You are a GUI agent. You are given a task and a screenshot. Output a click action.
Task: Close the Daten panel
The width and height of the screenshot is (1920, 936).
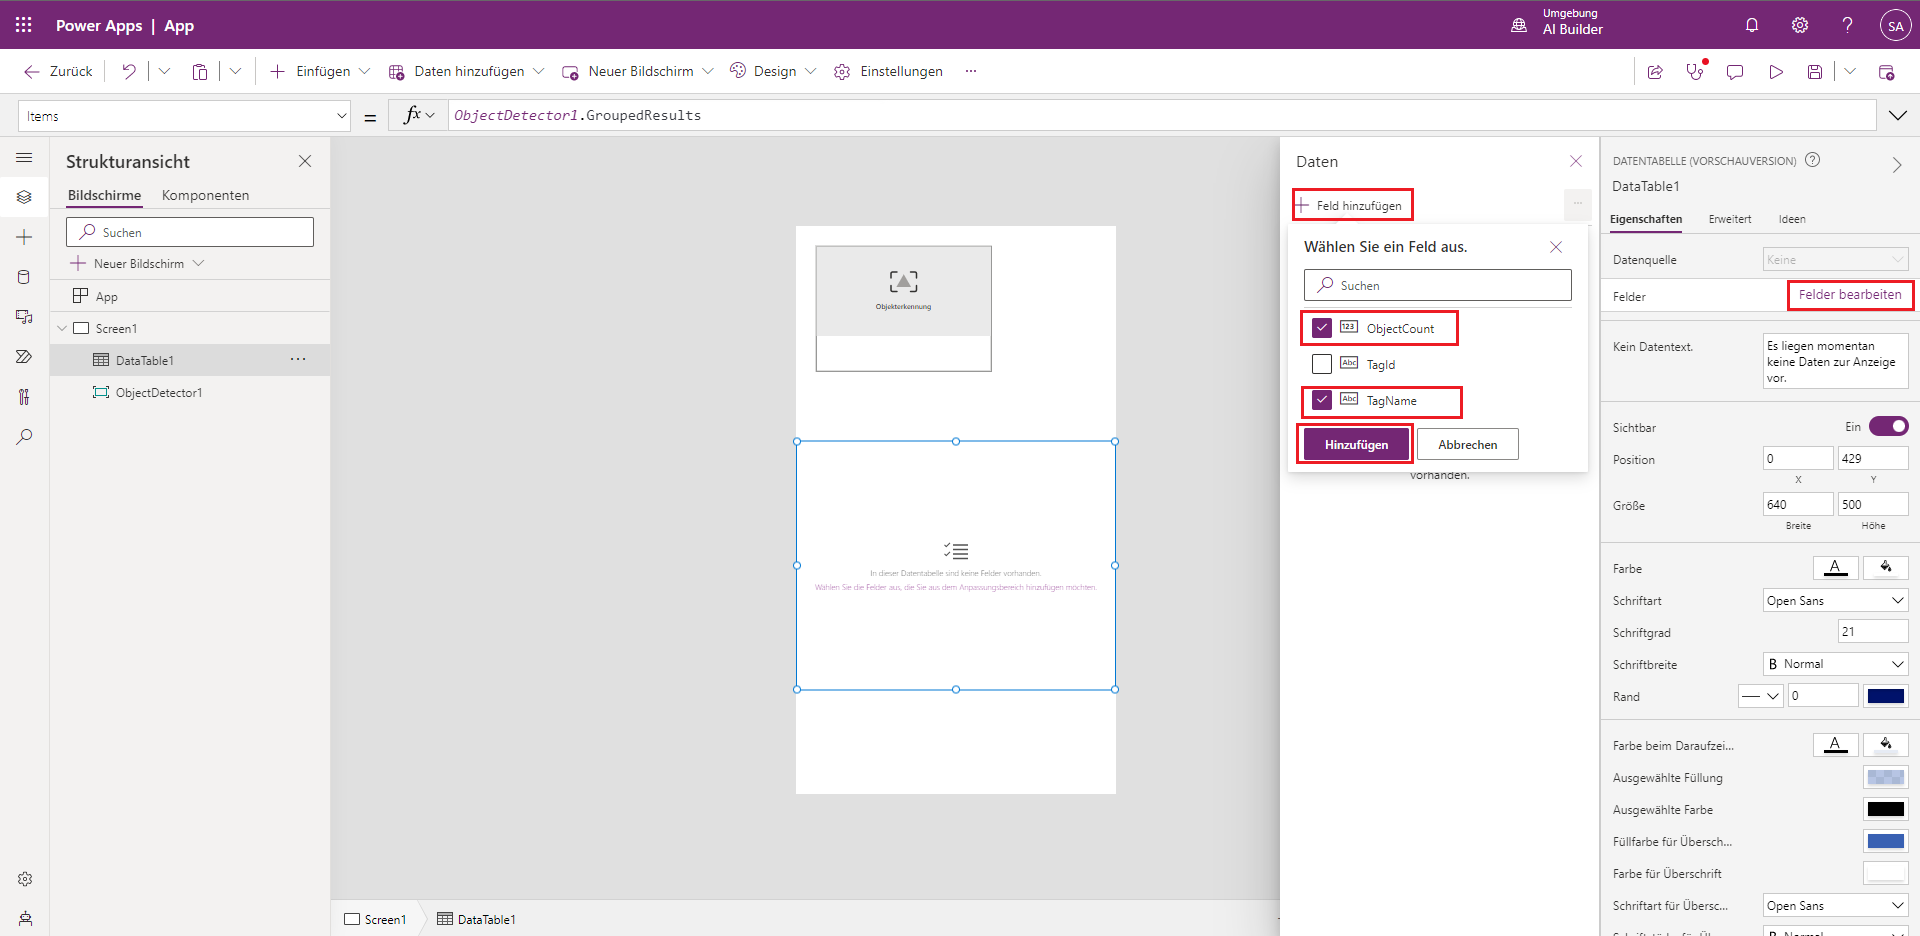click(x=1576, y=161)
